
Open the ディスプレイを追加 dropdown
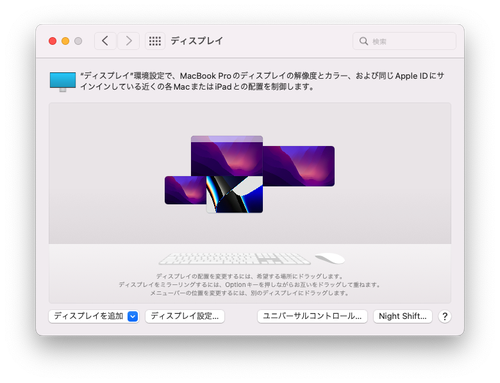tap(94, 316)
